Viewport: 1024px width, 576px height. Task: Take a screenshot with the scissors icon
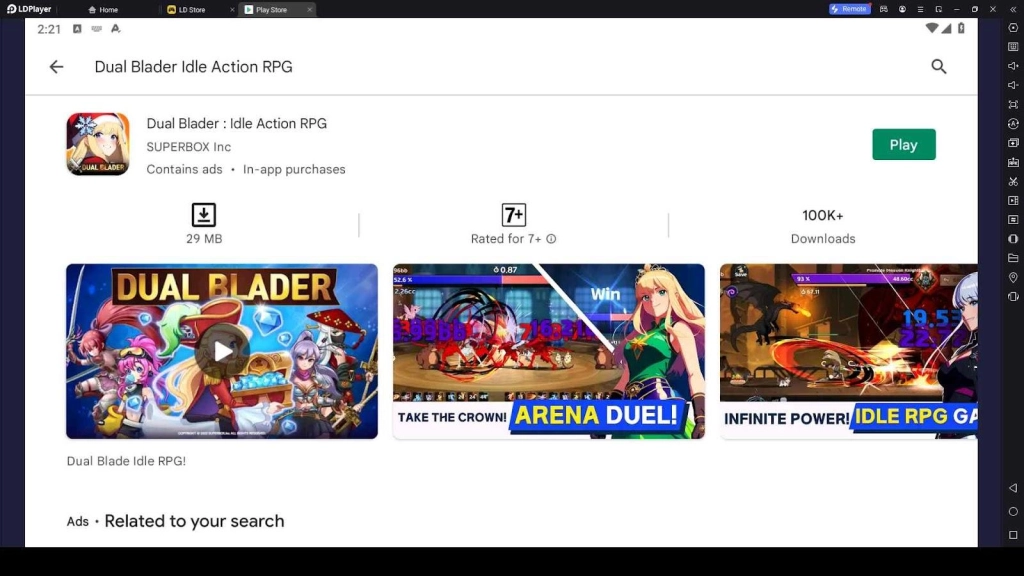point(1013,182)
